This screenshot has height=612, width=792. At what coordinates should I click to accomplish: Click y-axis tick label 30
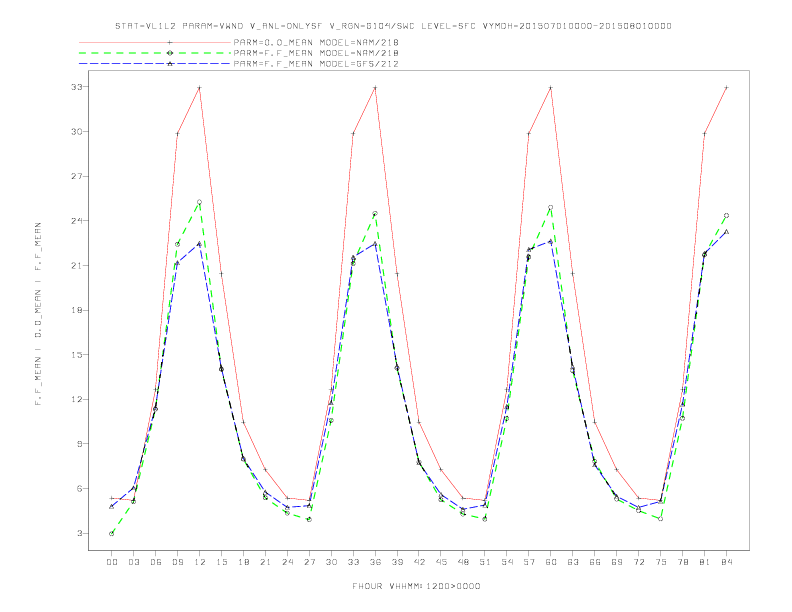pyautogui.click(x=76, y=131)
